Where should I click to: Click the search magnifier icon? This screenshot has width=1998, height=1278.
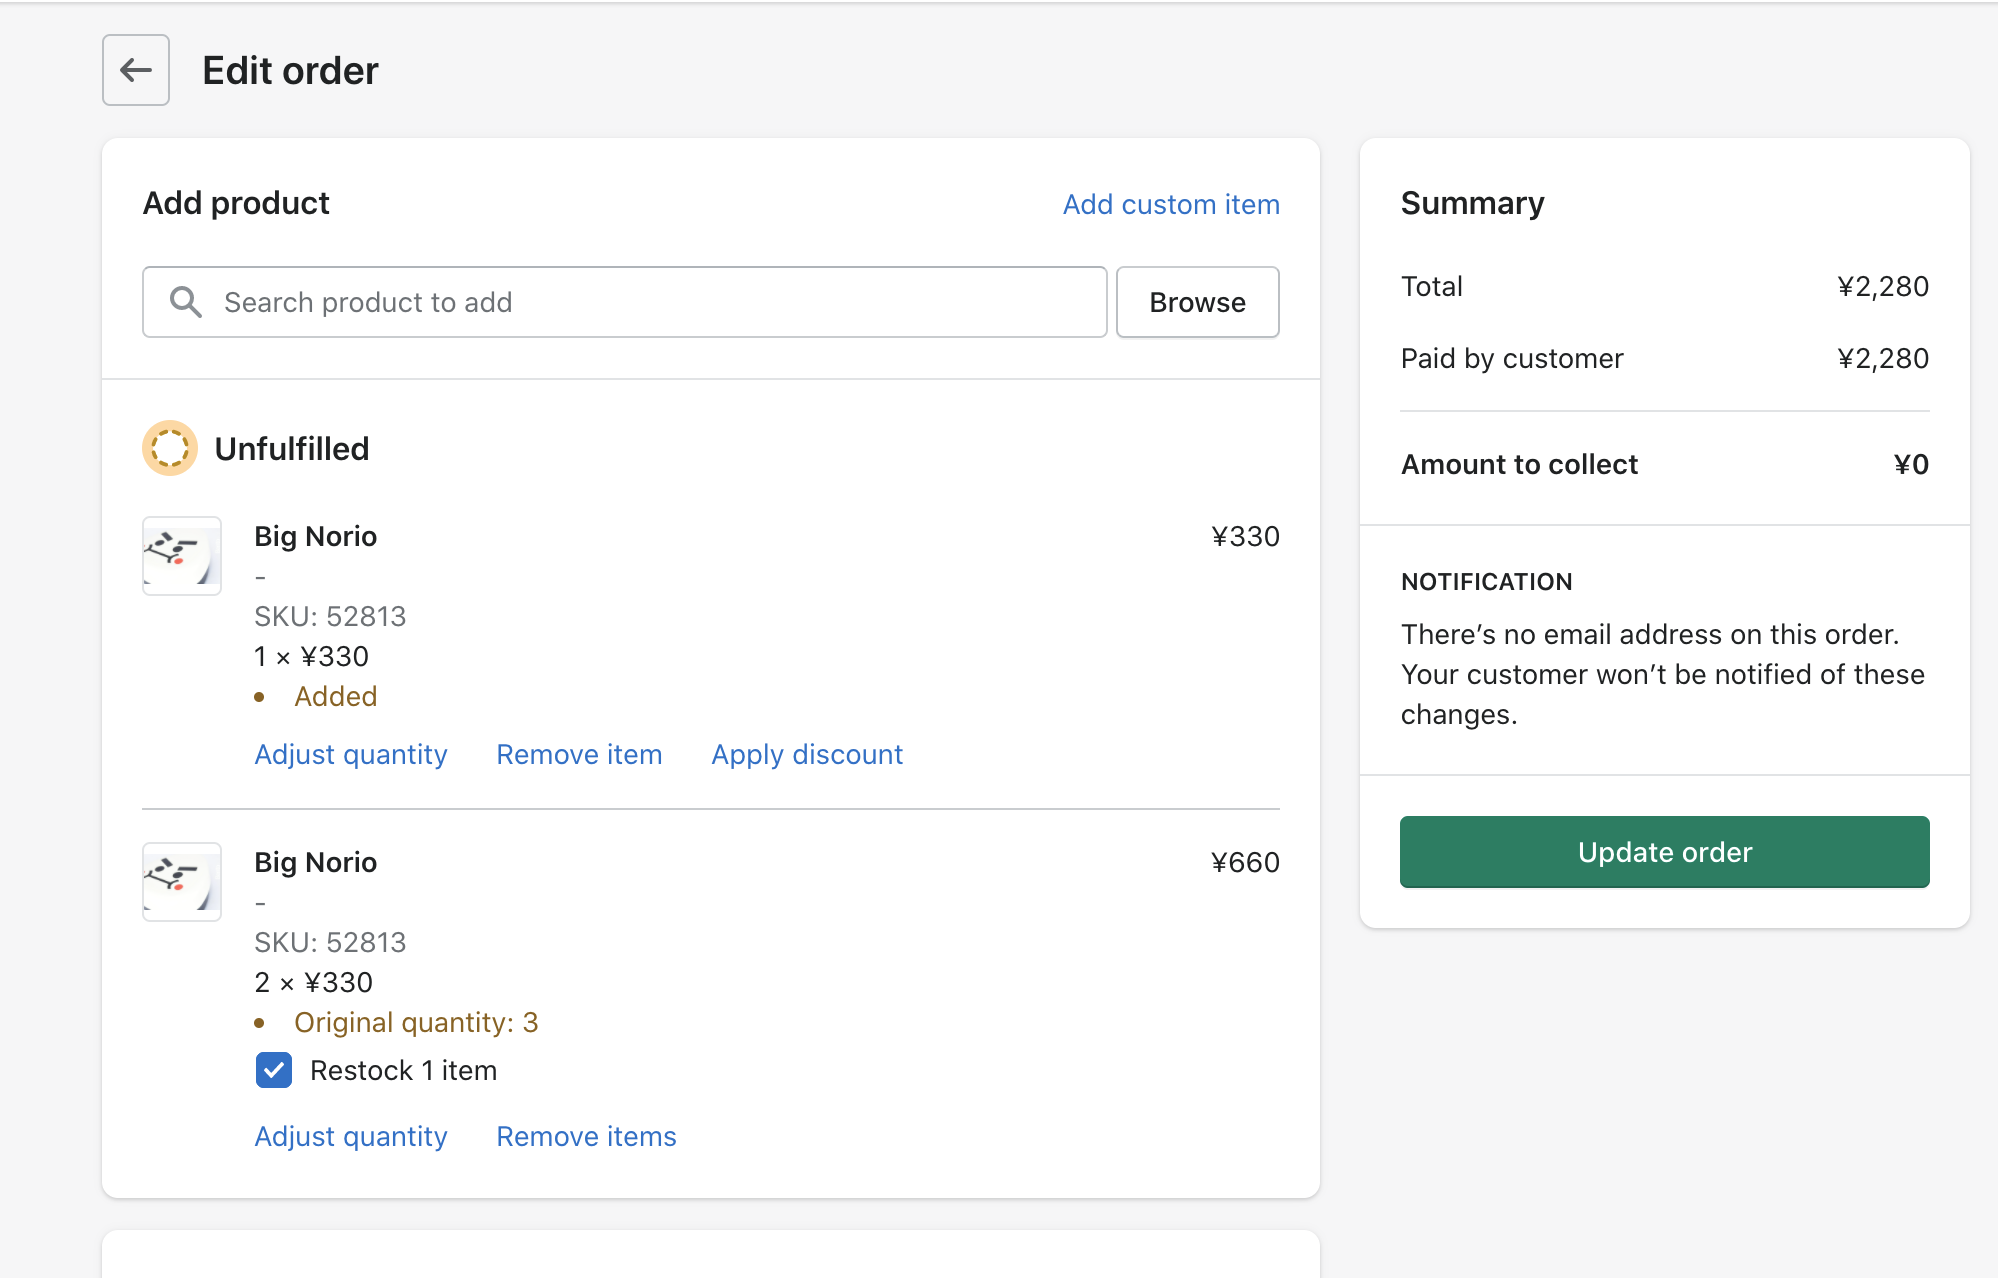pyautogui.click(x=186, y=302)
